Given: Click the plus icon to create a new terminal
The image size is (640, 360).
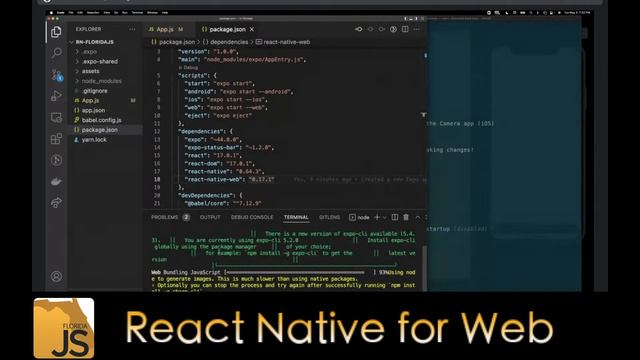Looking at the screenshot, I should point(377,218).
